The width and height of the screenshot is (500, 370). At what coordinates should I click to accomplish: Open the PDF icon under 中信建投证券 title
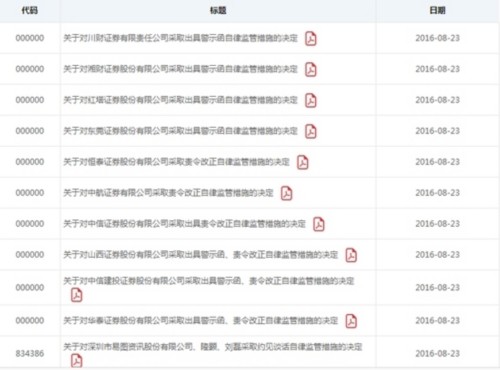pyautogui.click(x=76, y=295)
